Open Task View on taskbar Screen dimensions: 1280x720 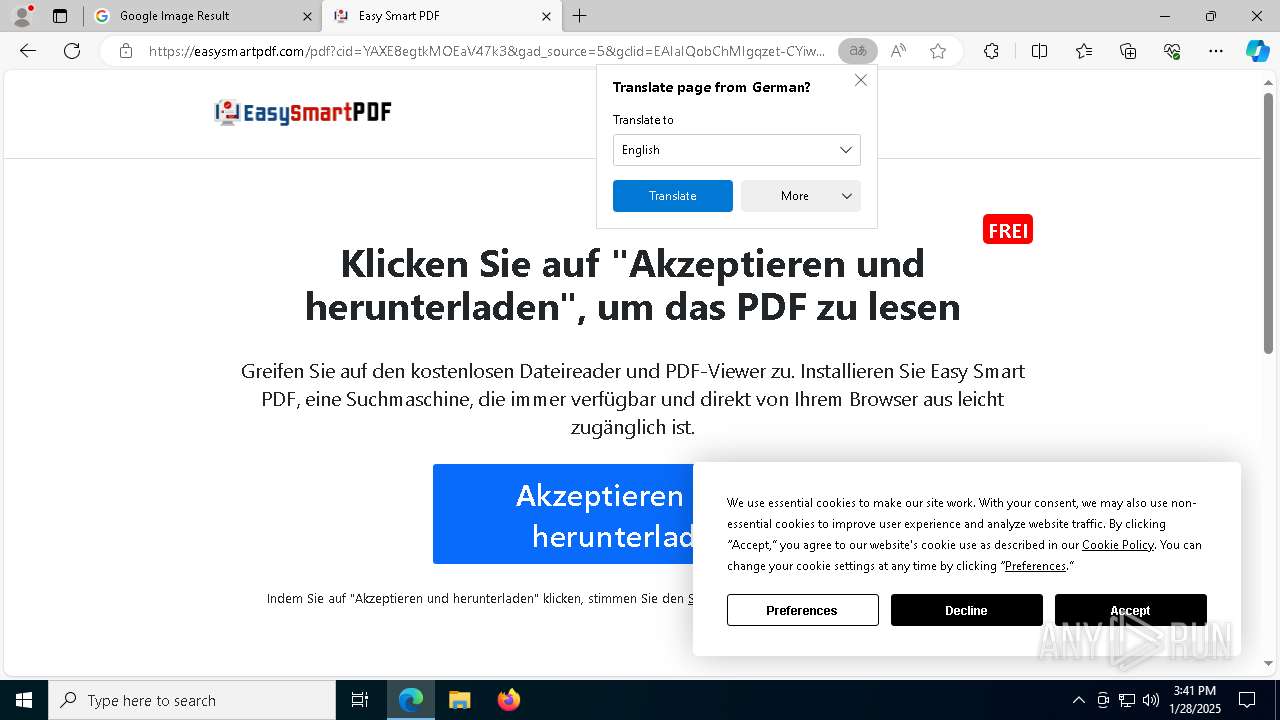(360, 700)
